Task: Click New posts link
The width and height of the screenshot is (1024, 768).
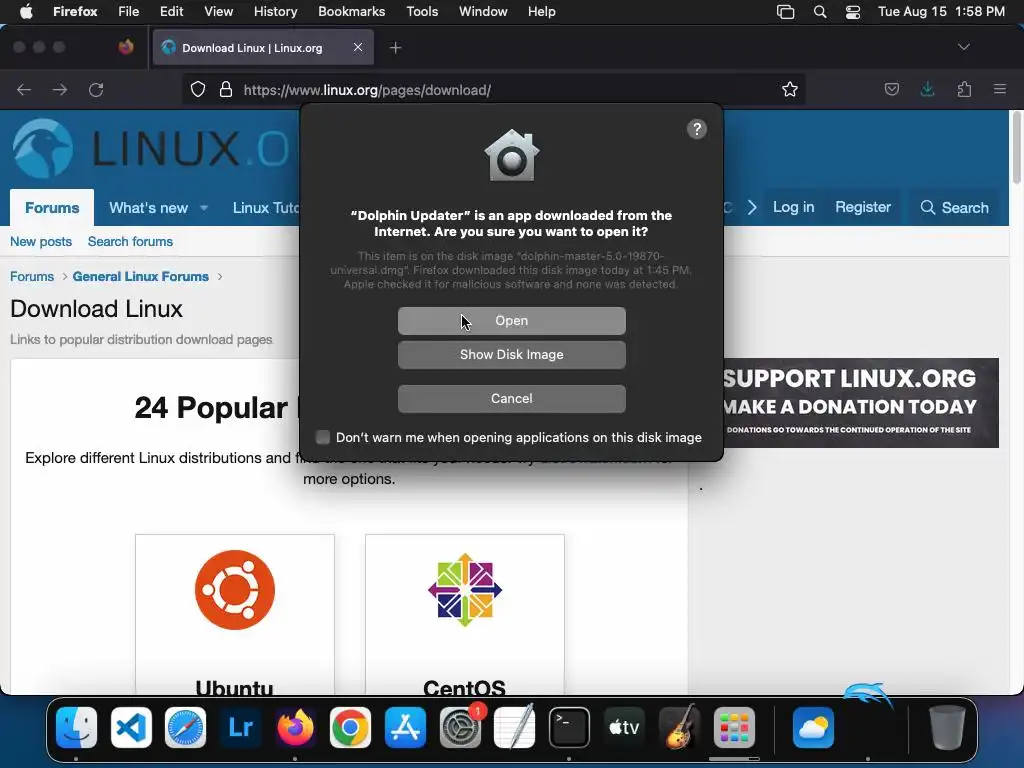Action: click(40, 242)
